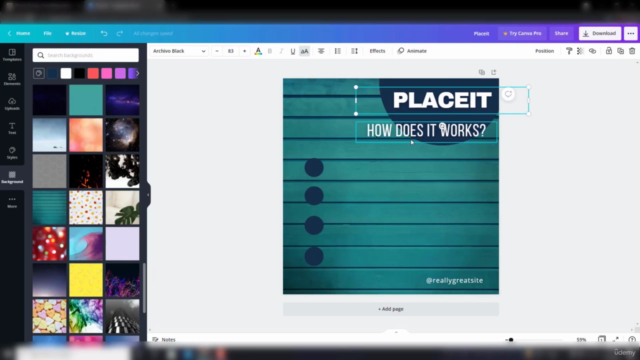
Task: Enter fullscreen presentation mode
Action: pos(616,339)
